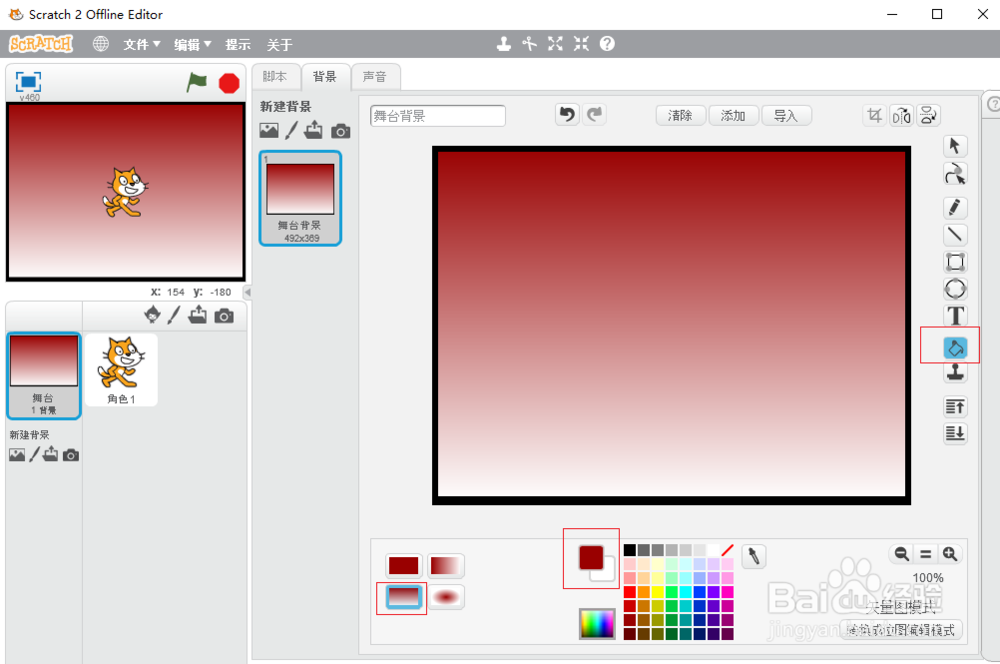Click the bring forward layer icon
Screen dimensions: 1000x664
coord(955,406)
